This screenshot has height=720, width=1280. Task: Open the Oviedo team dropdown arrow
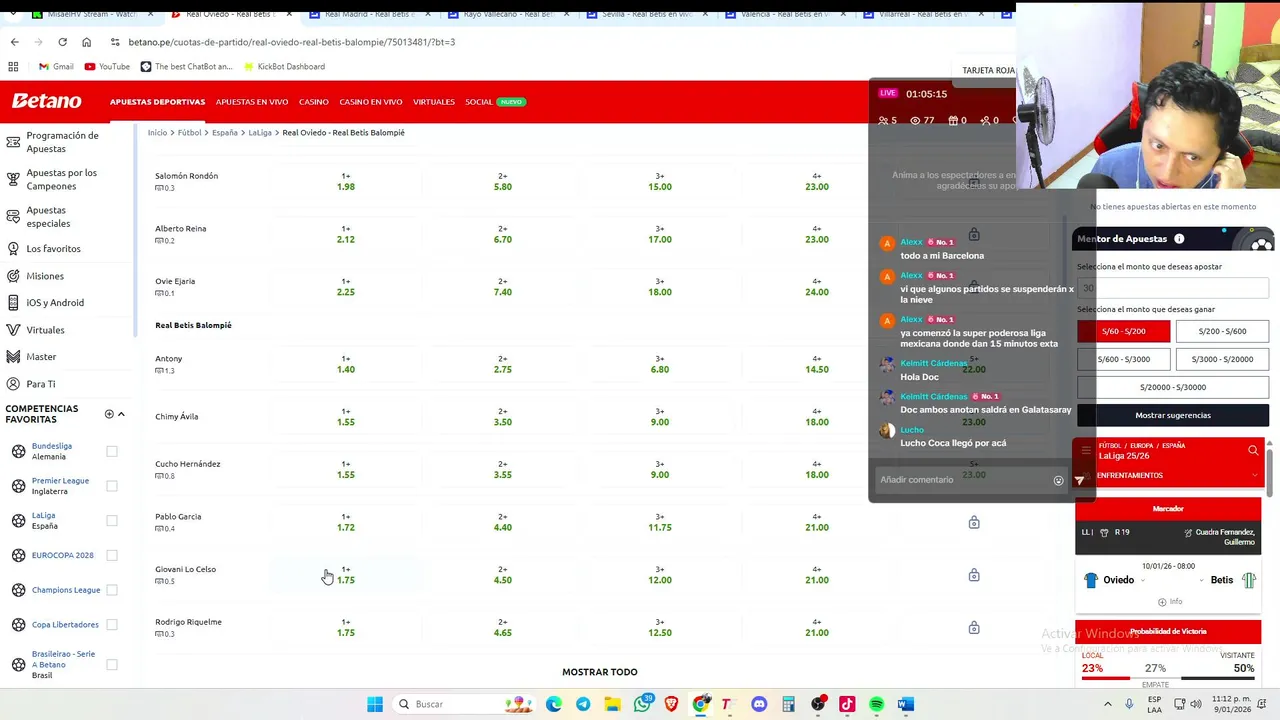(x=1143, y=581)
